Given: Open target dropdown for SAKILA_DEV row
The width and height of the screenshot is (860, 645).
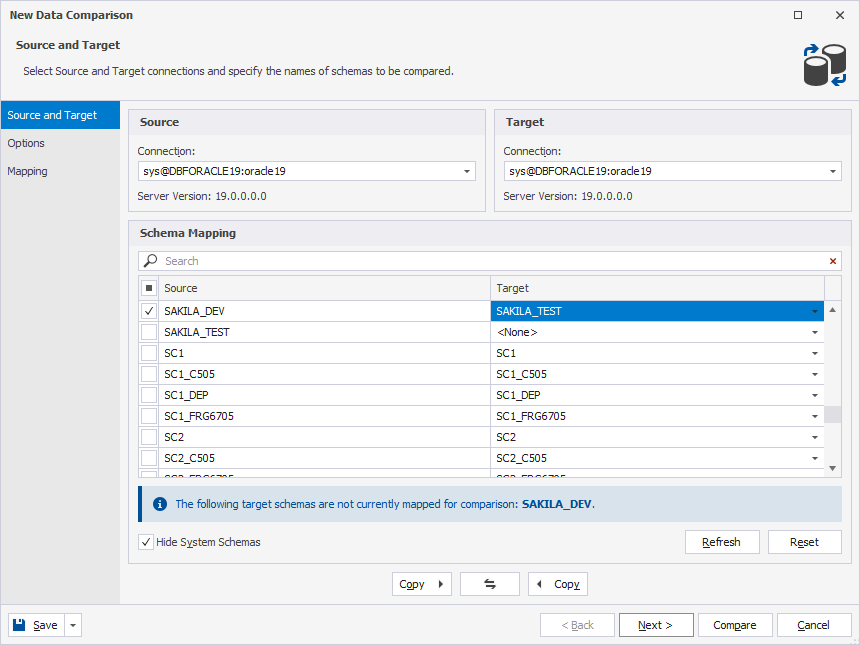Looking at the screenshot, I should pyautogui.click(x=814, y=311).
